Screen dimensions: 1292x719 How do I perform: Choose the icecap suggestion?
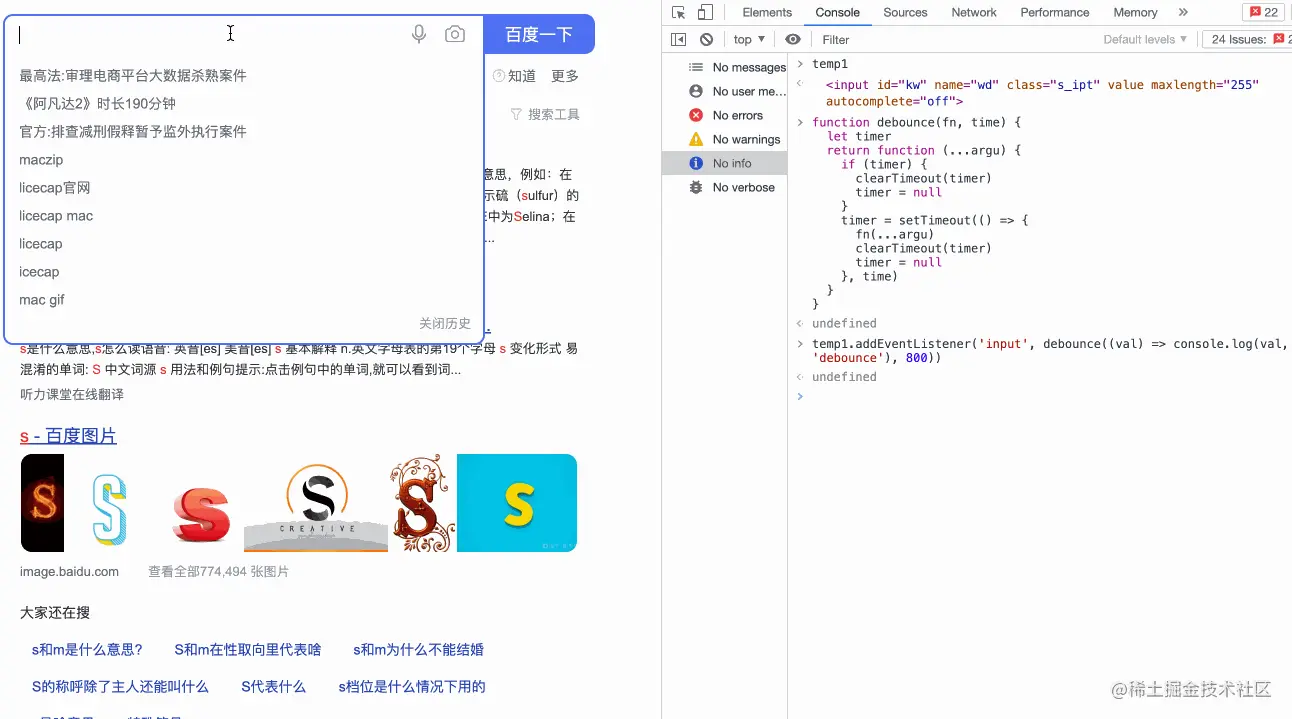pos(39,272)
